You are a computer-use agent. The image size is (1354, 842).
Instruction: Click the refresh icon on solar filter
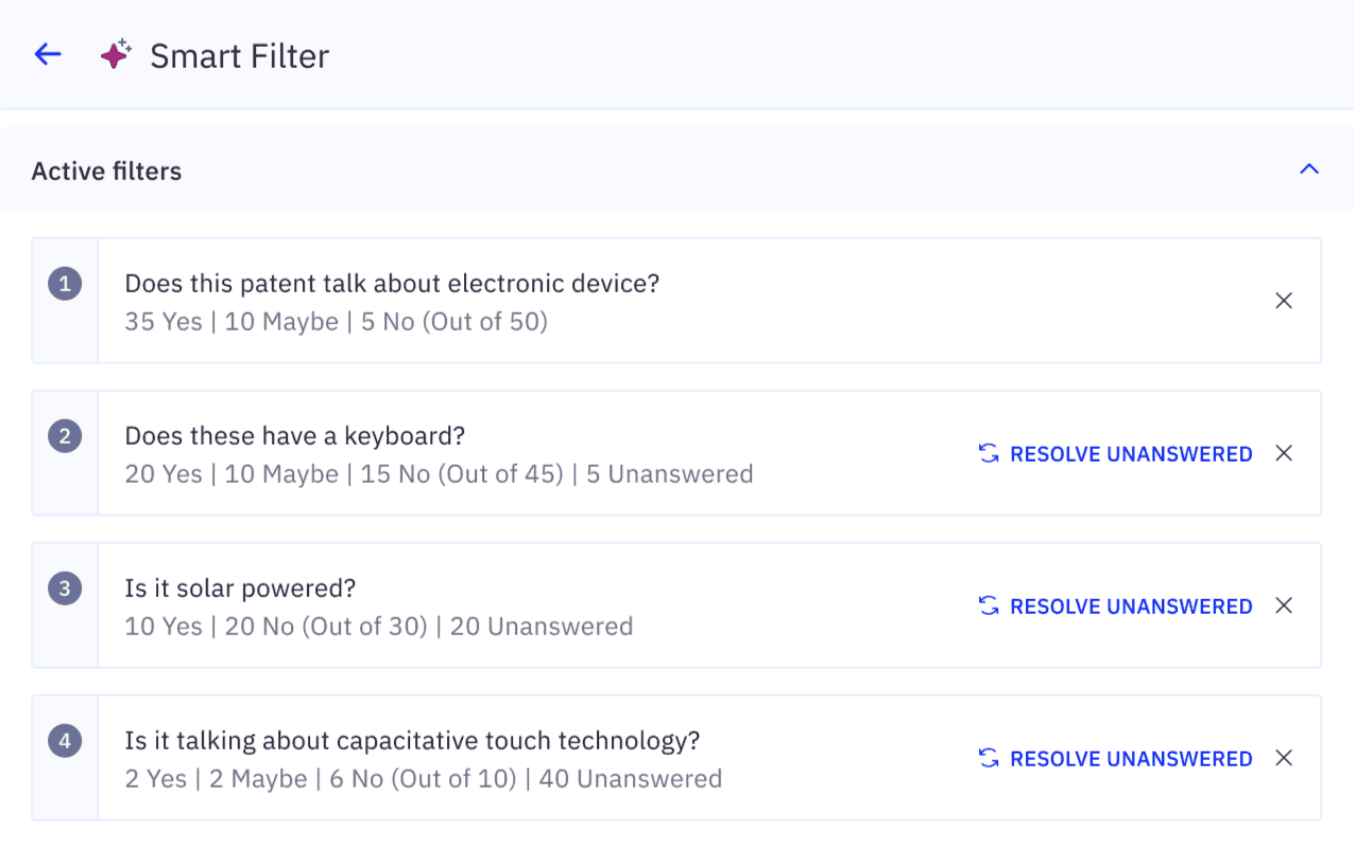[989, 606]
